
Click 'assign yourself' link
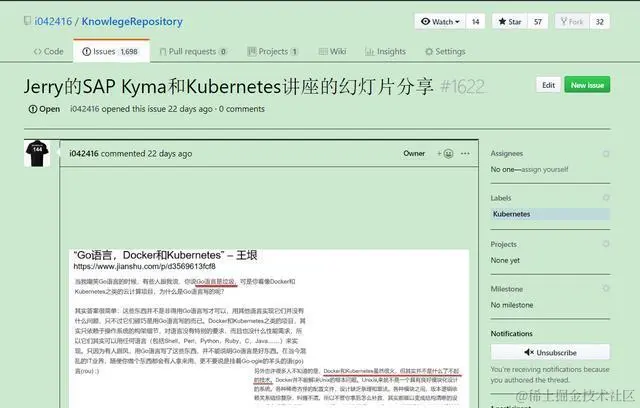(545, 169)
